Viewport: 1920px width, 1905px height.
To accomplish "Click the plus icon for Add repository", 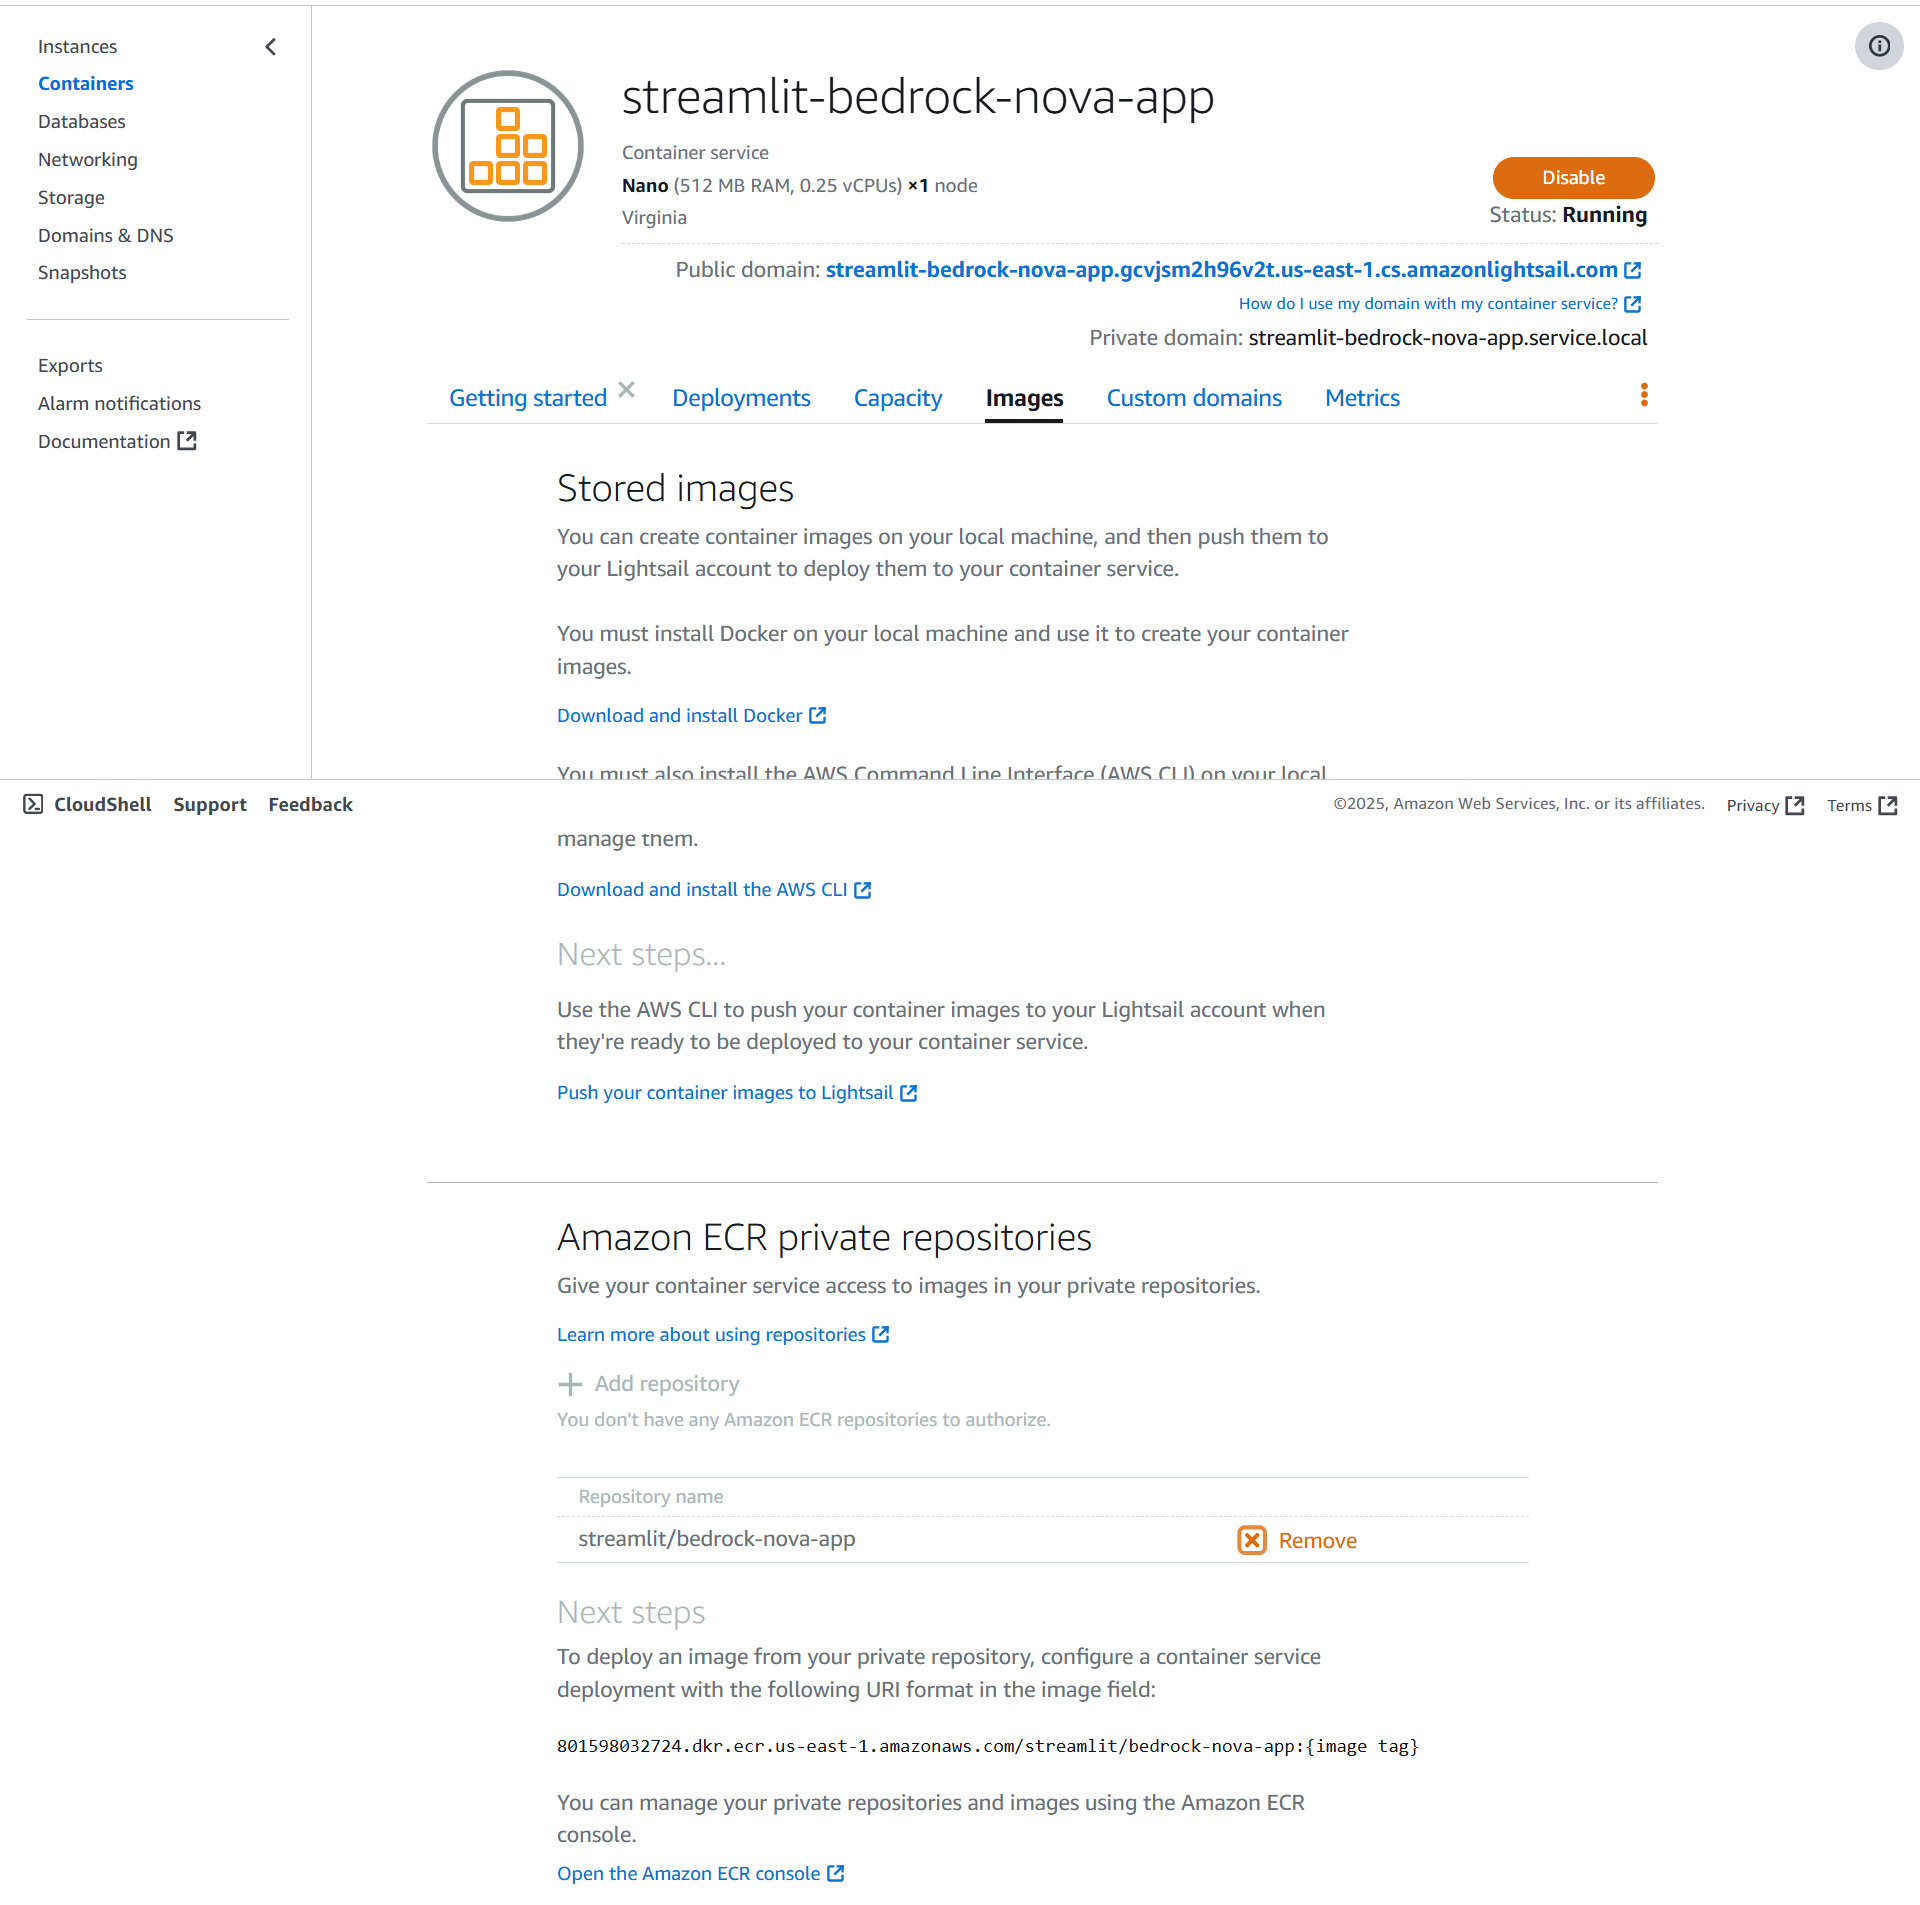I will point(570,1384).
